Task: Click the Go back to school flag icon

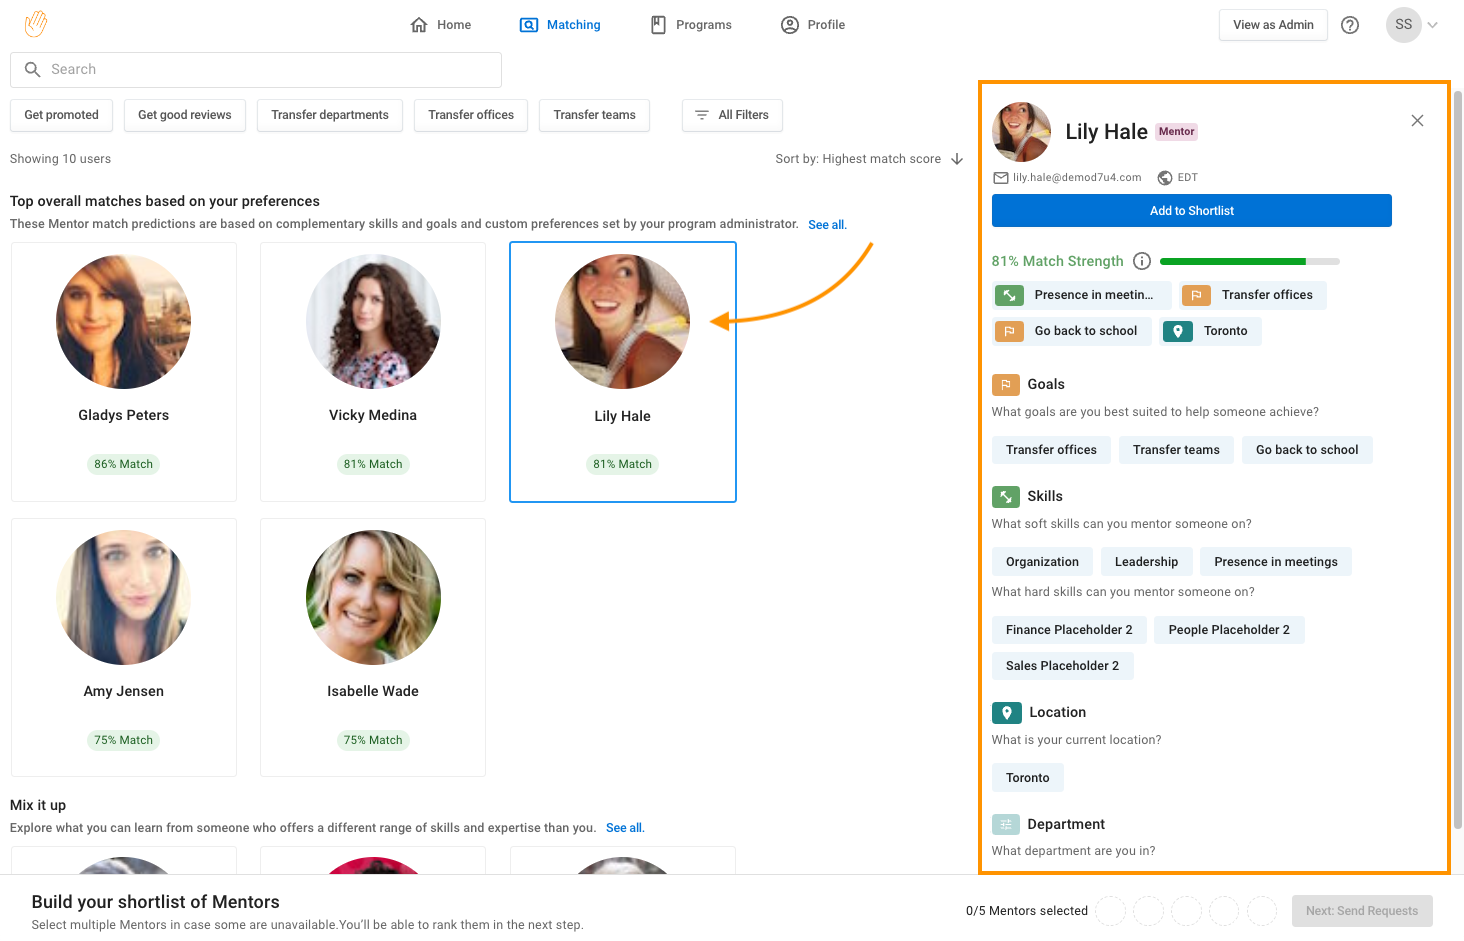Action: [1009, 331]
